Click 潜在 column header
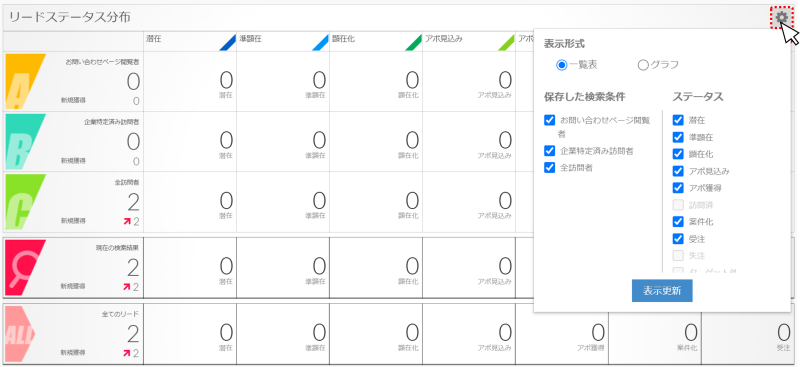 pos(190,41)
